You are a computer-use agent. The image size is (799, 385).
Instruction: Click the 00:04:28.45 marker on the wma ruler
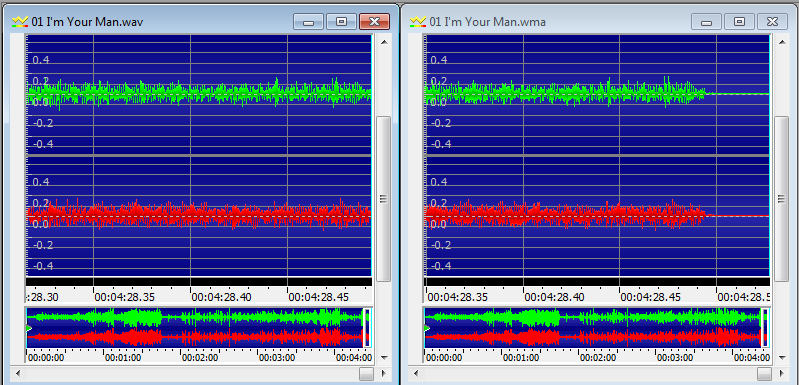point(651,296)
